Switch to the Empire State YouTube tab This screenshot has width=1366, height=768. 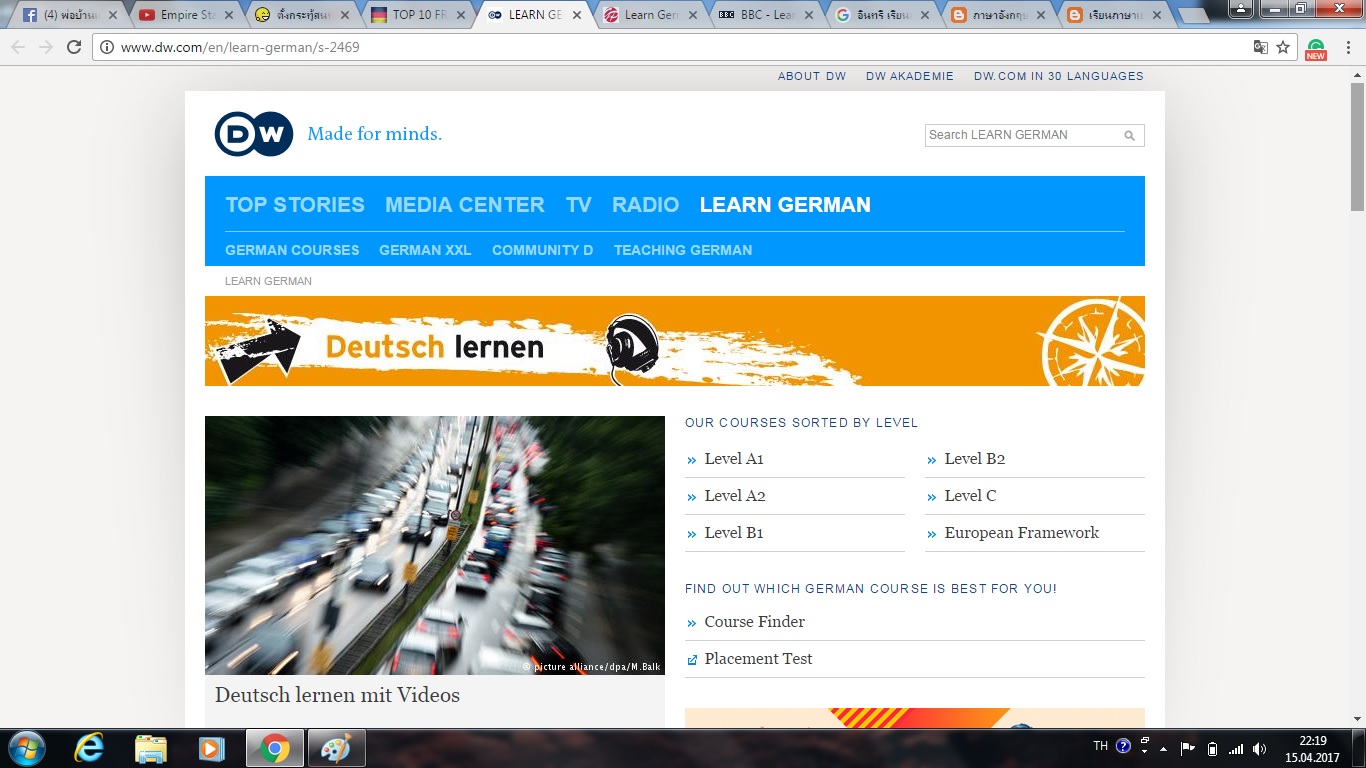coord(187,15)
